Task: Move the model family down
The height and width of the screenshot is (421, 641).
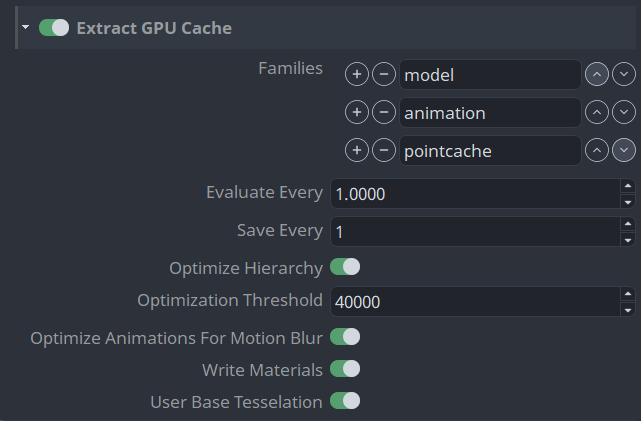Action: (624, 75)
